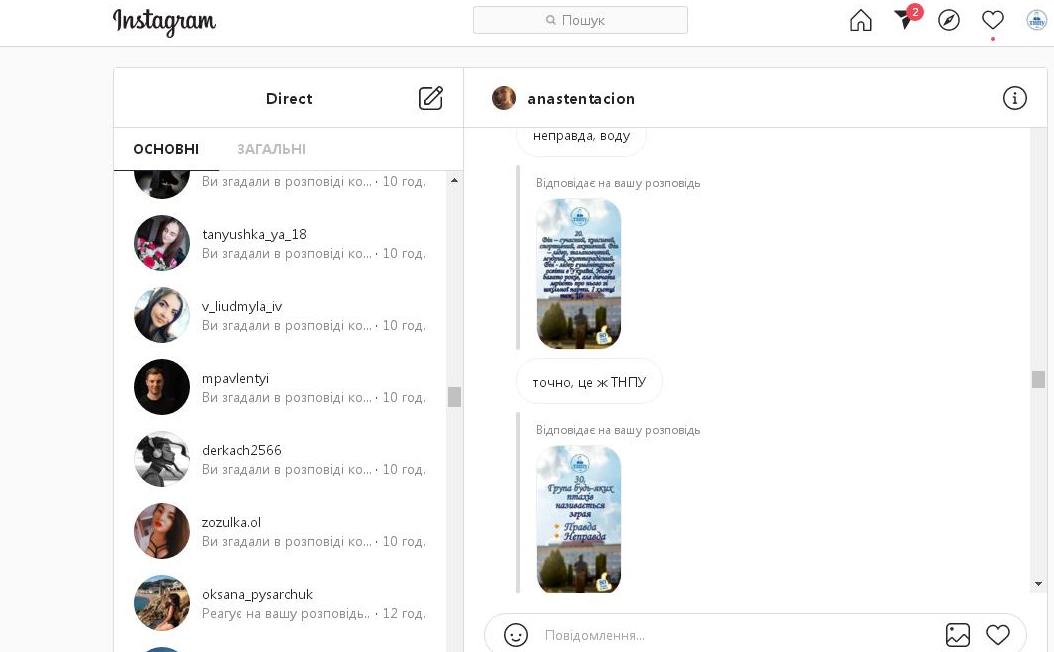Click the Instagram logo

(x=164, y=21)
